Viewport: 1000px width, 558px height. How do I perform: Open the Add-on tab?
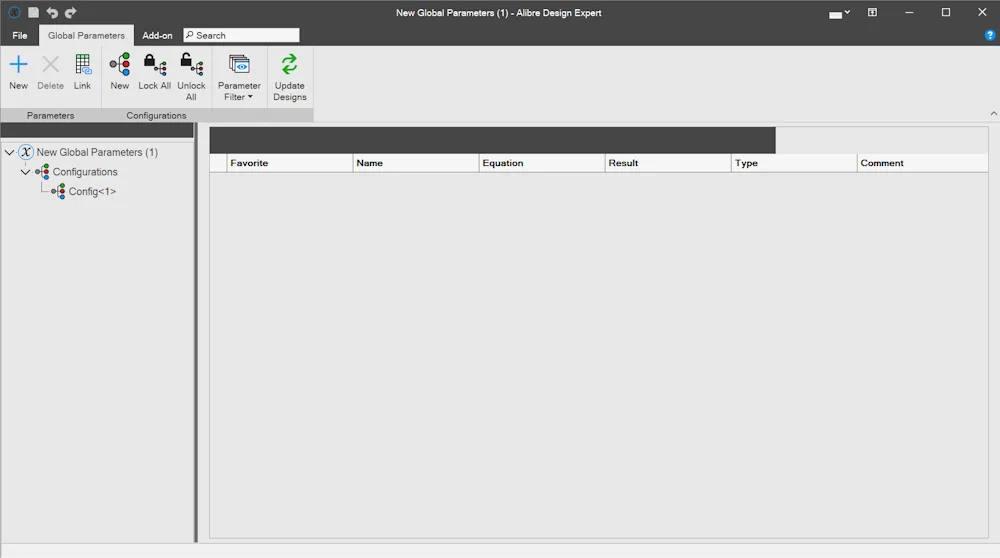tap(157, 36)
